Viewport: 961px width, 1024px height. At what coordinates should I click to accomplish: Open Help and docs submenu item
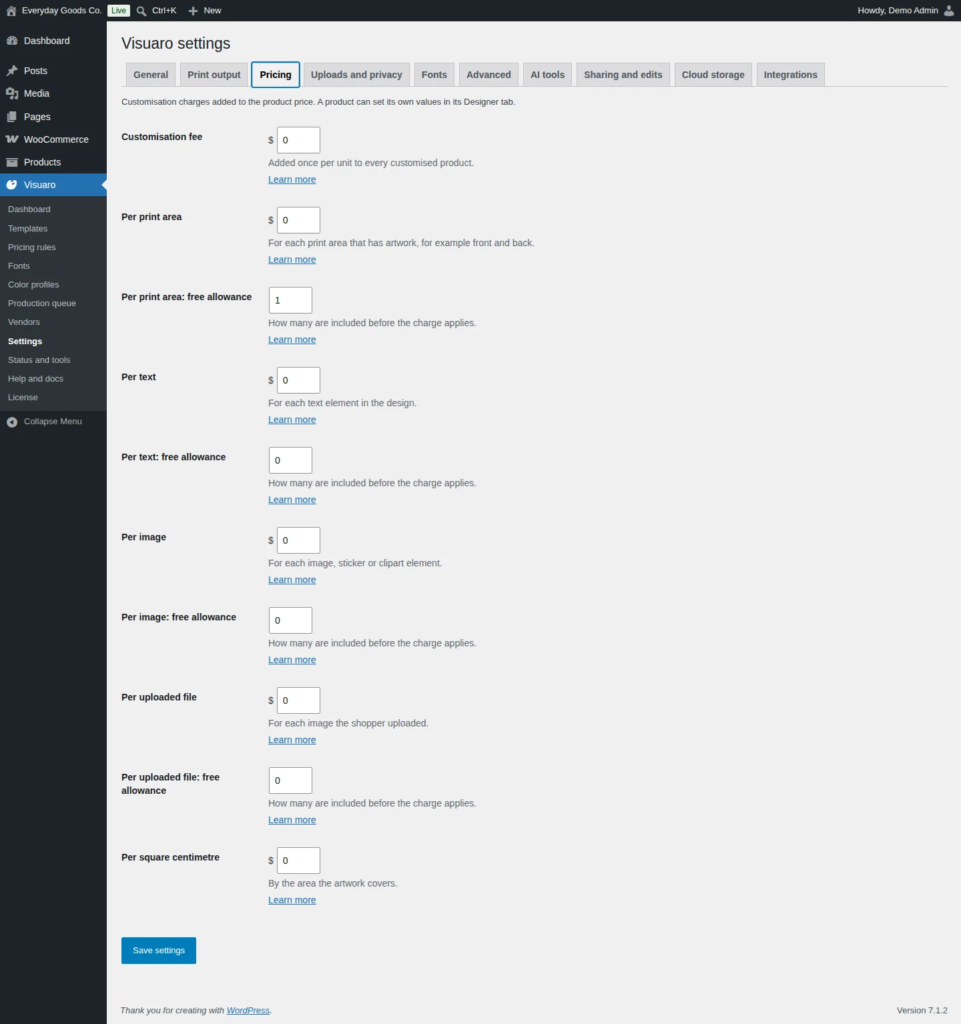click(35, 379)
